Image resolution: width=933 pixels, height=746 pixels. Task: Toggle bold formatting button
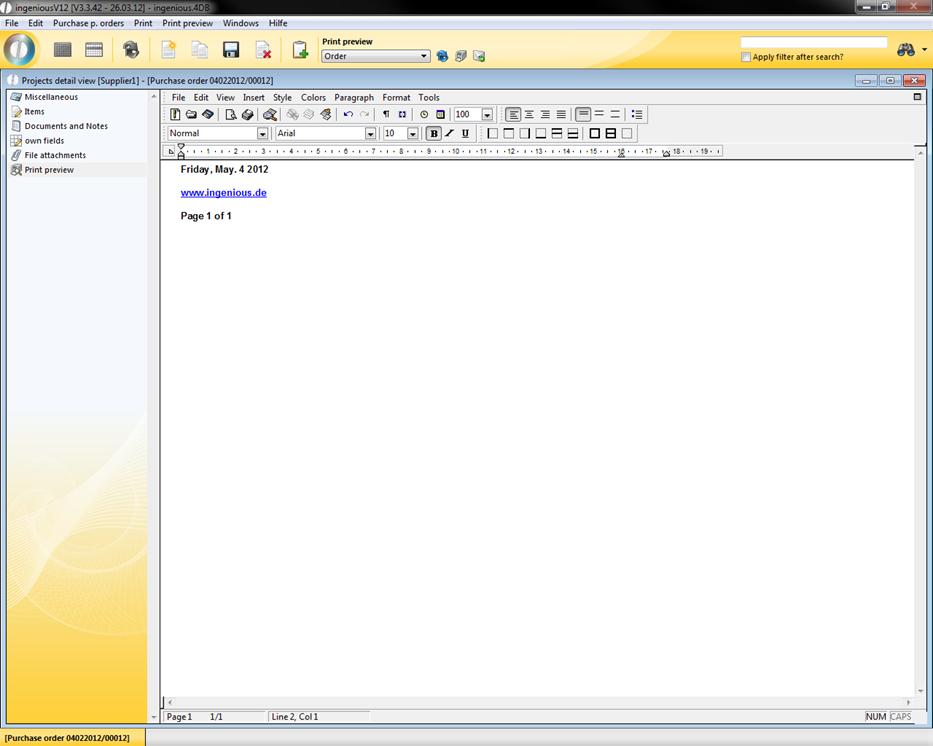click(x=433, y=134)
